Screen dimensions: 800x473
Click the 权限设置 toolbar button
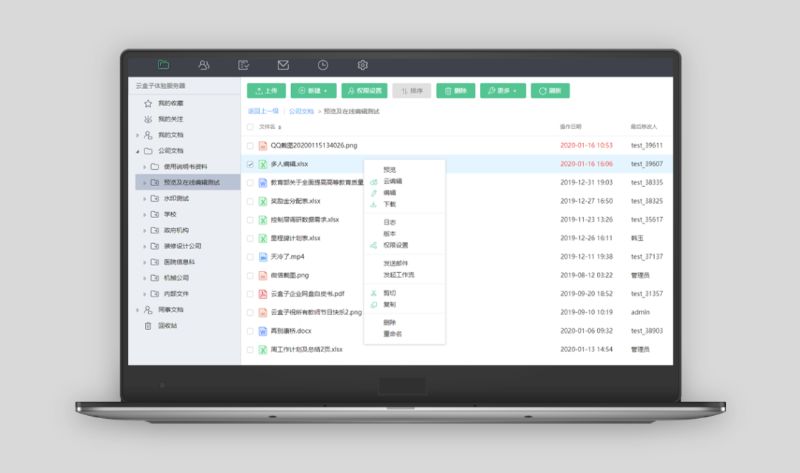click(x=364, y=91)
